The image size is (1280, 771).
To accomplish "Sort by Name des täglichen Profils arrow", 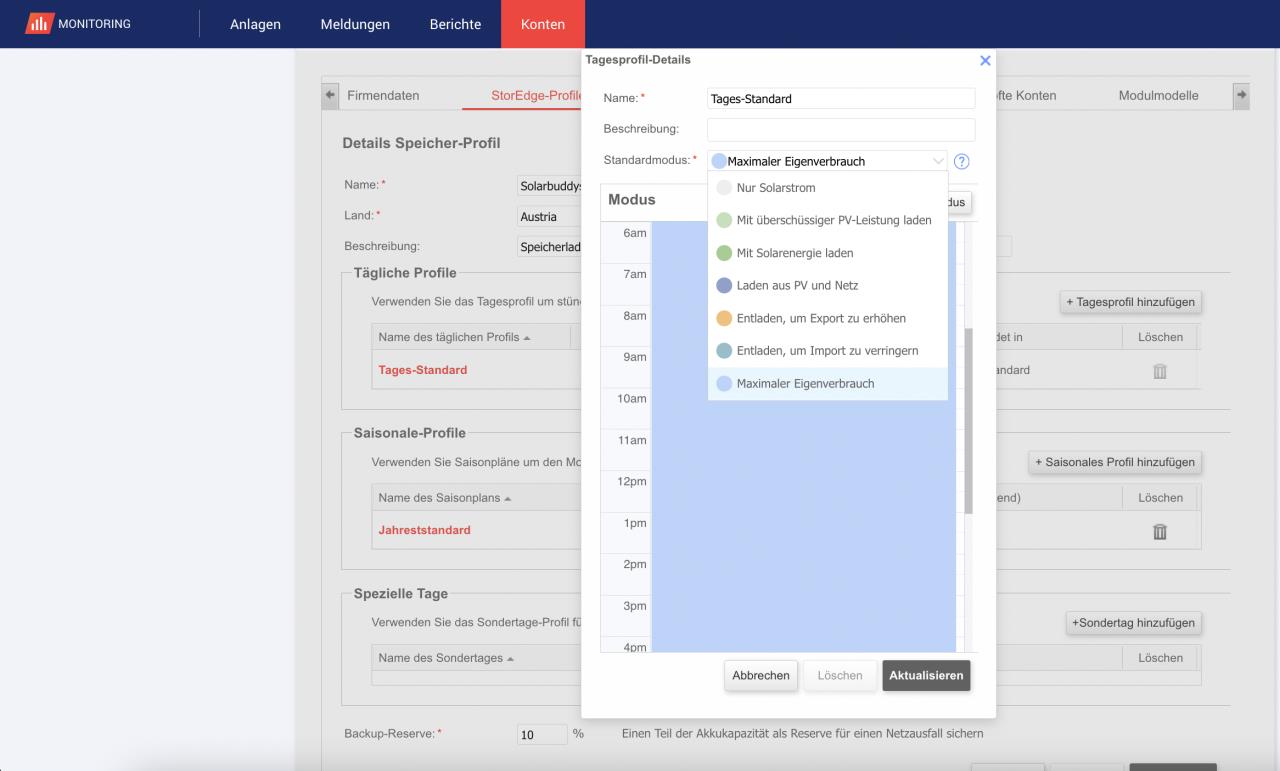I will 527,338.
